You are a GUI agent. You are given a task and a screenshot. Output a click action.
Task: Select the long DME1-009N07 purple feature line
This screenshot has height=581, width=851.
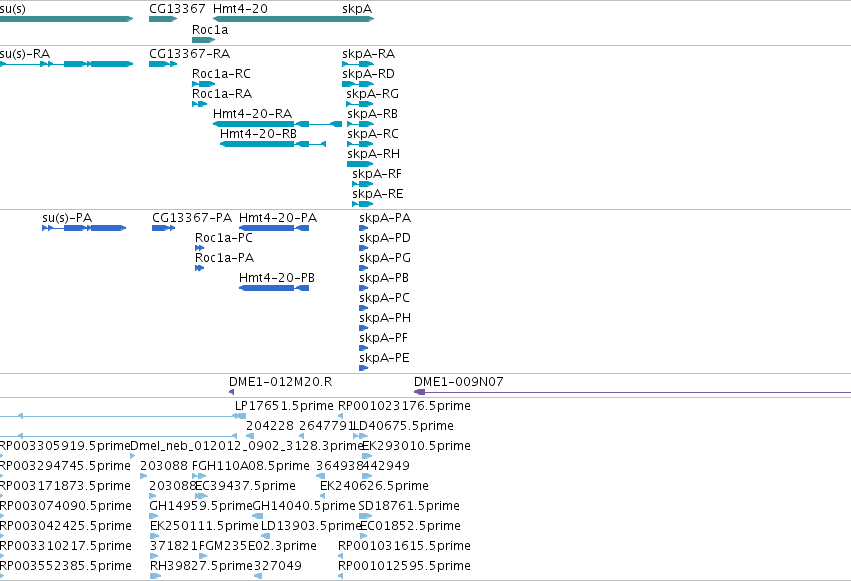click(632, 392)
